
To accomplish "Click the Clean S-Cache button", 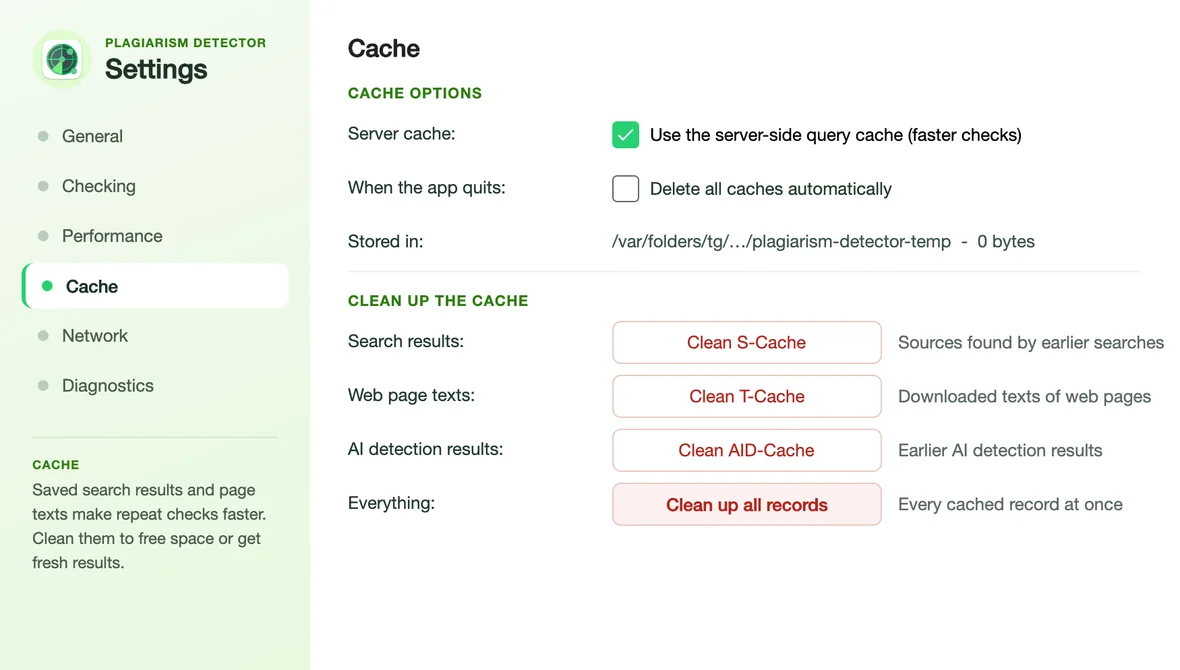I will coord(747,343).
